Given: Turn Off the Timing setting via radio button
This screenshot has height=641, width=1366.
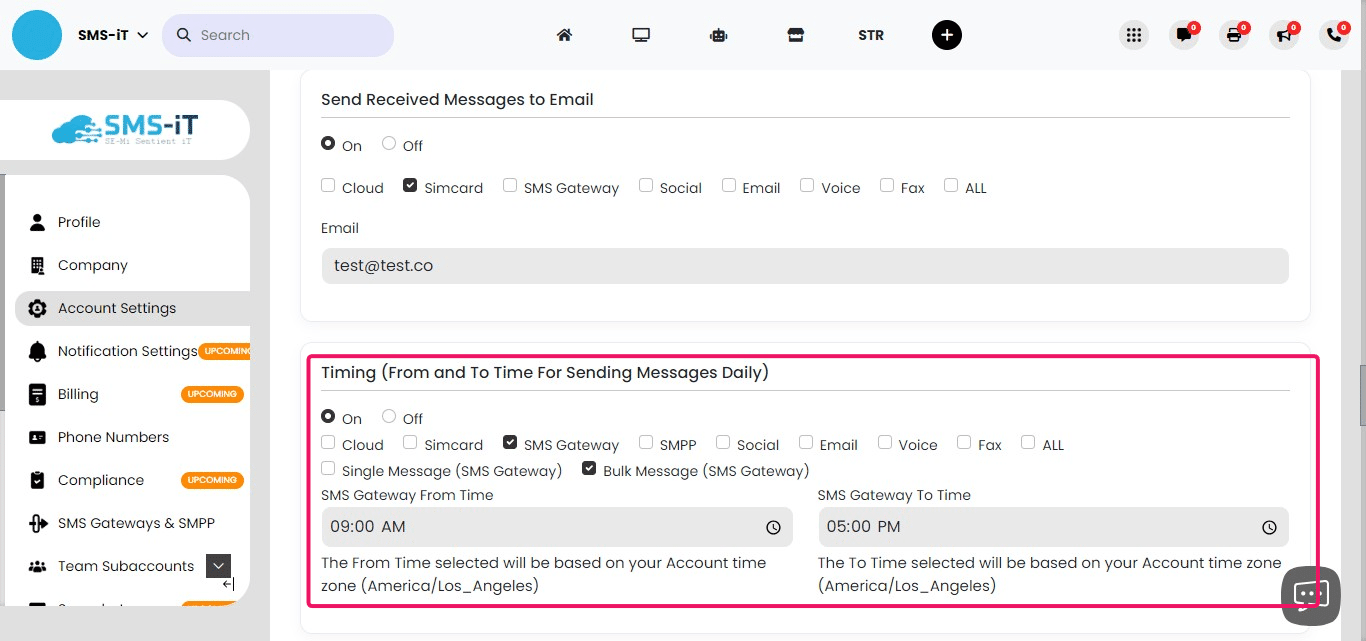Looking at the screenshot, I should tap(390, 415).
